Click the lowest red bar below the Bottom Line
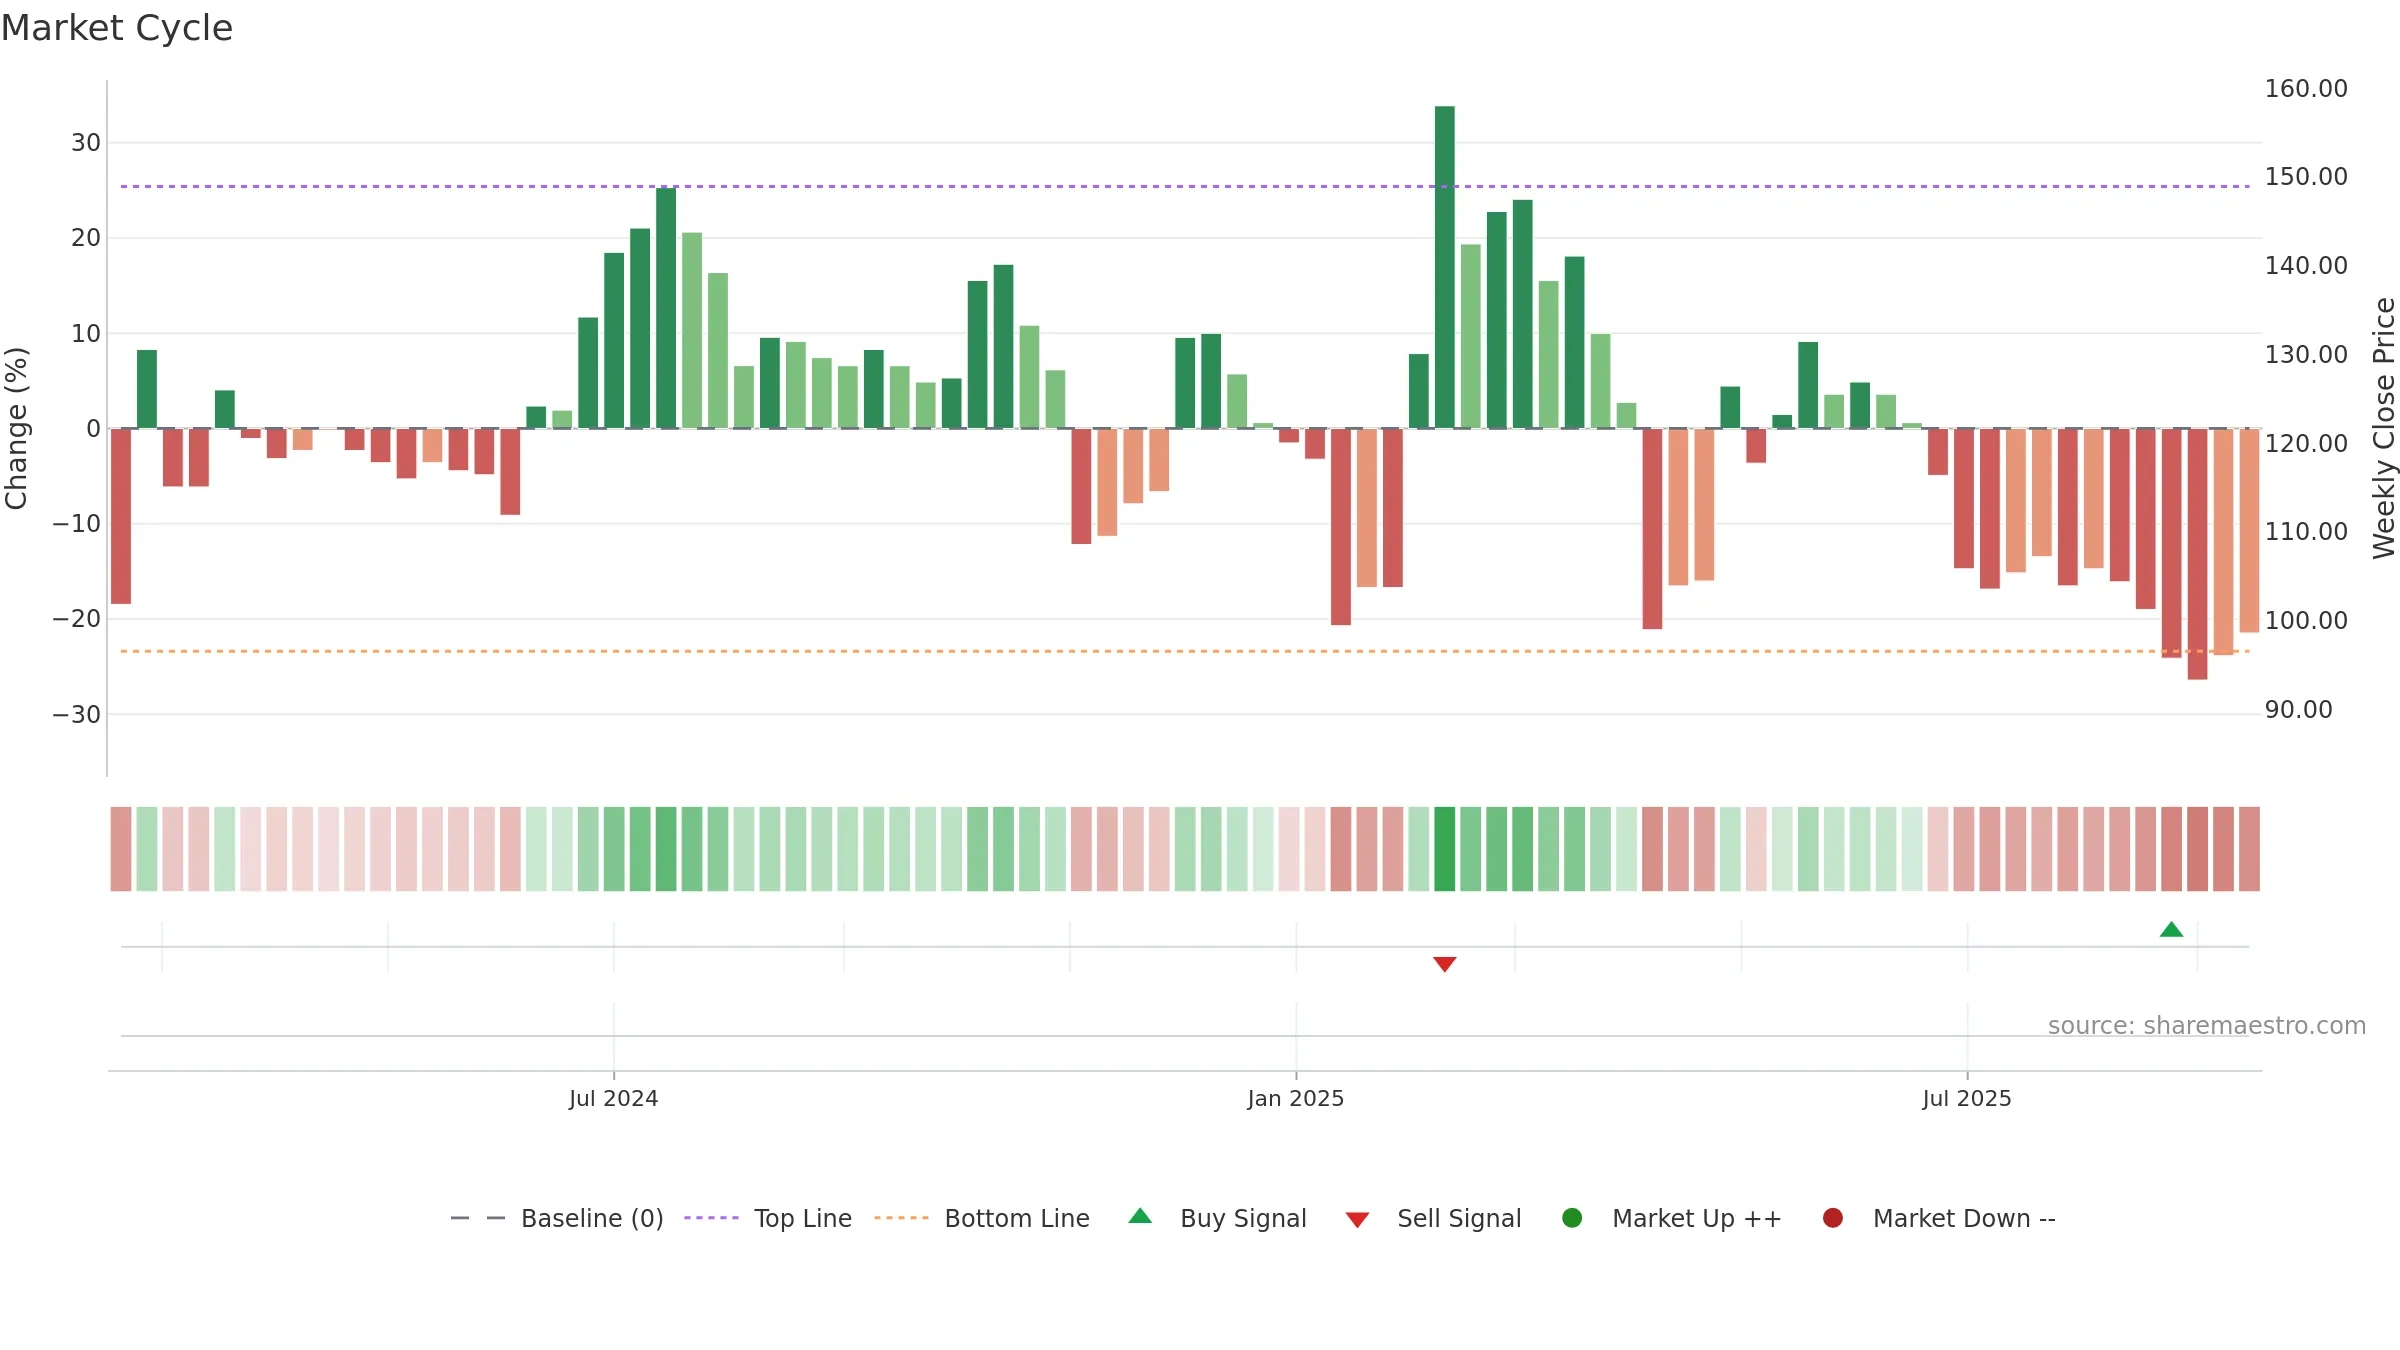This screenshot has width=2400, height=1350. click(x=2197, y=554)
